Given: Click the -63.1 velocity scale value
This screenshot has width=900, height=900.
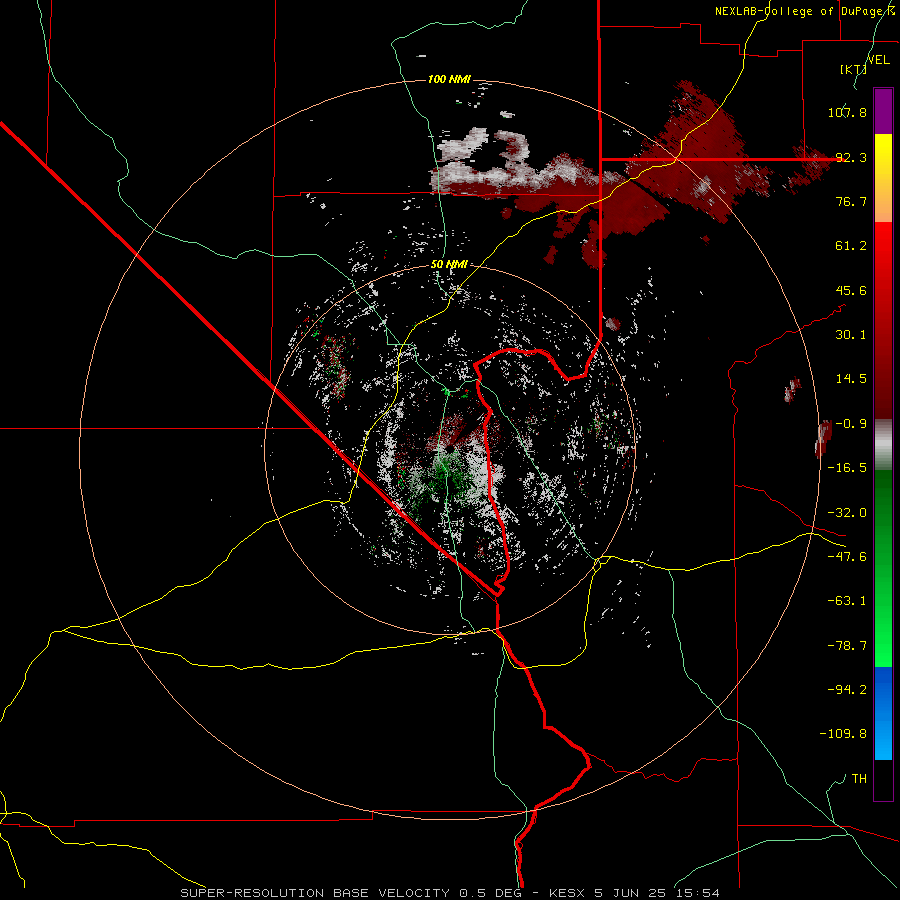Looking at the screenshot, I should pos(847,601).
